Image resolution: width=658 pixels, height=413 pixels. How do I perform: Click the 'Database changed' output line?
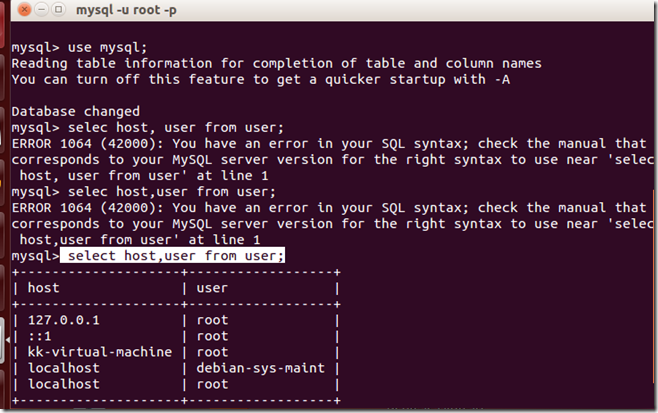pyautogui.click(x=76, y=112)
